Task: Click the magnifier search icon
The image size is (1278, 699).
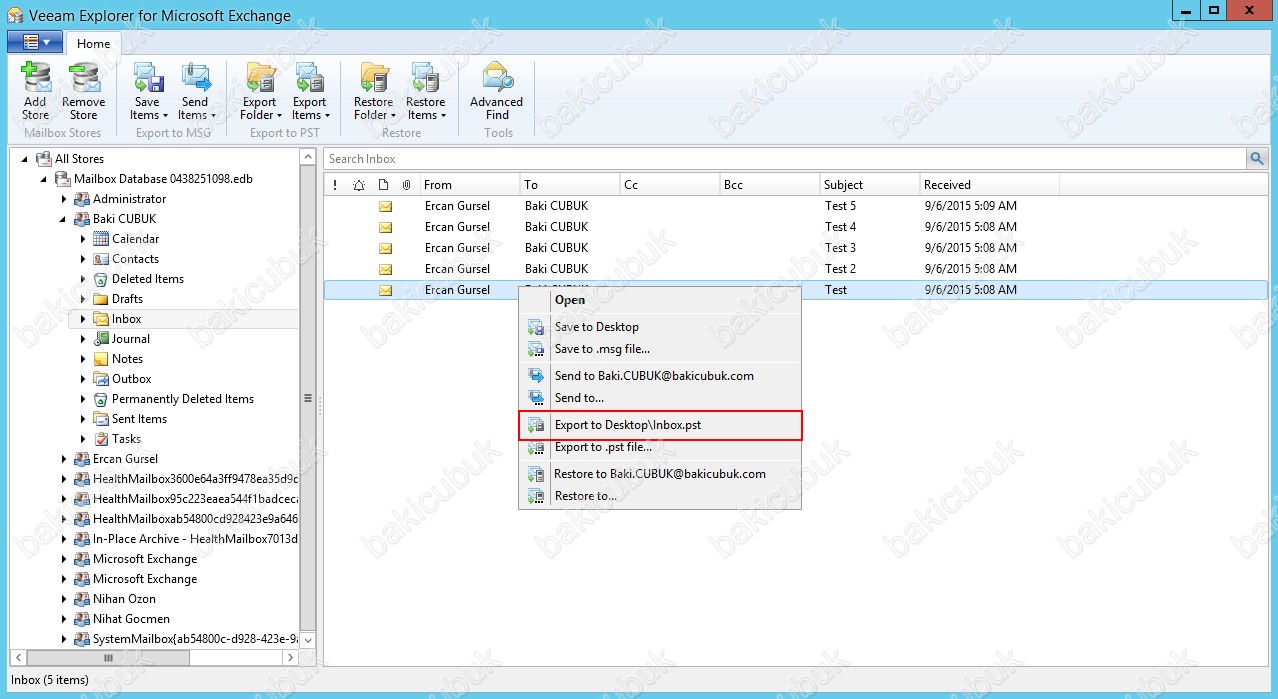Action: [1256, 158]
